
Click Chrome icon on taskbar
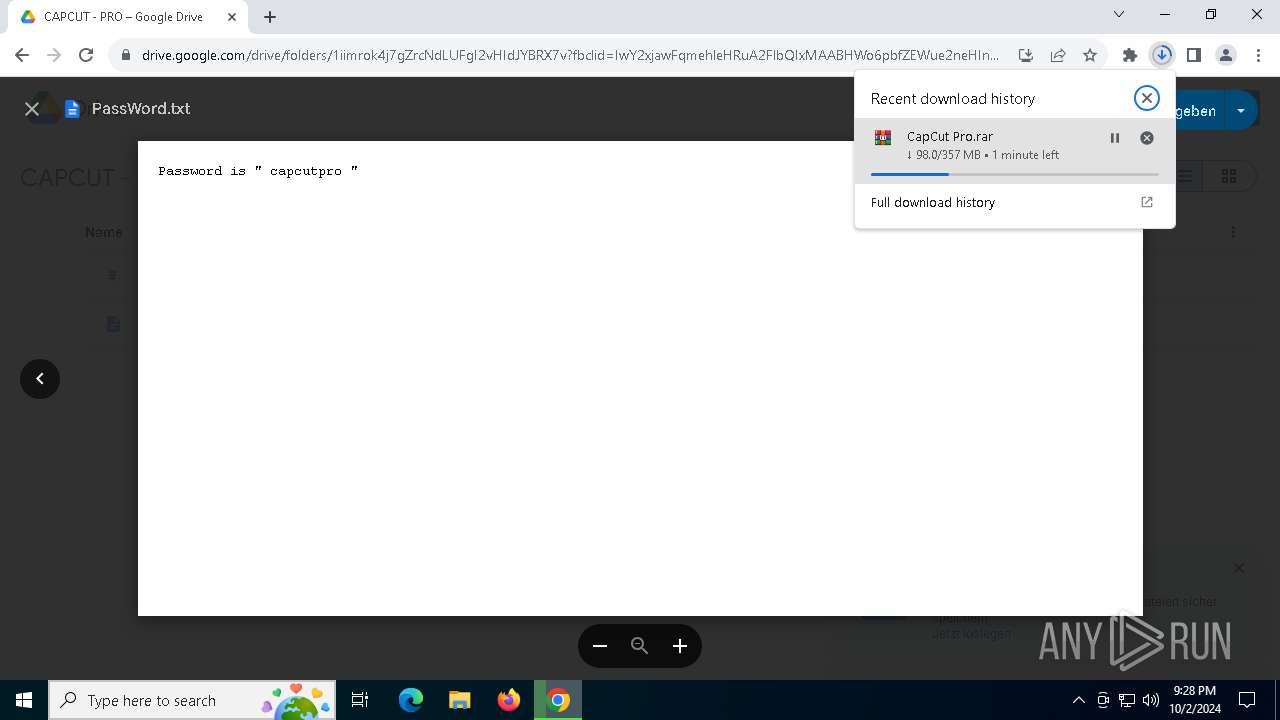[558, 700]
